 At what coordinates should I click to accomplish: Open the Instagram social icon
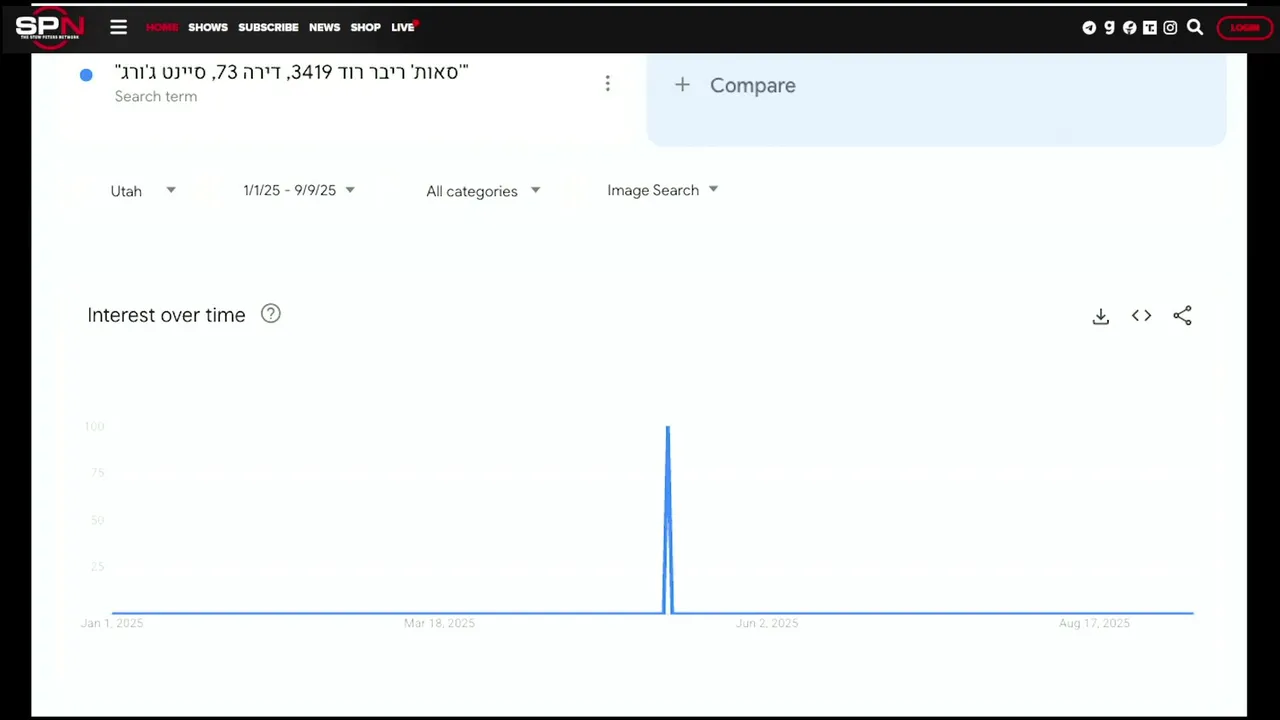pyautogui.click(x=1170, y=28)
